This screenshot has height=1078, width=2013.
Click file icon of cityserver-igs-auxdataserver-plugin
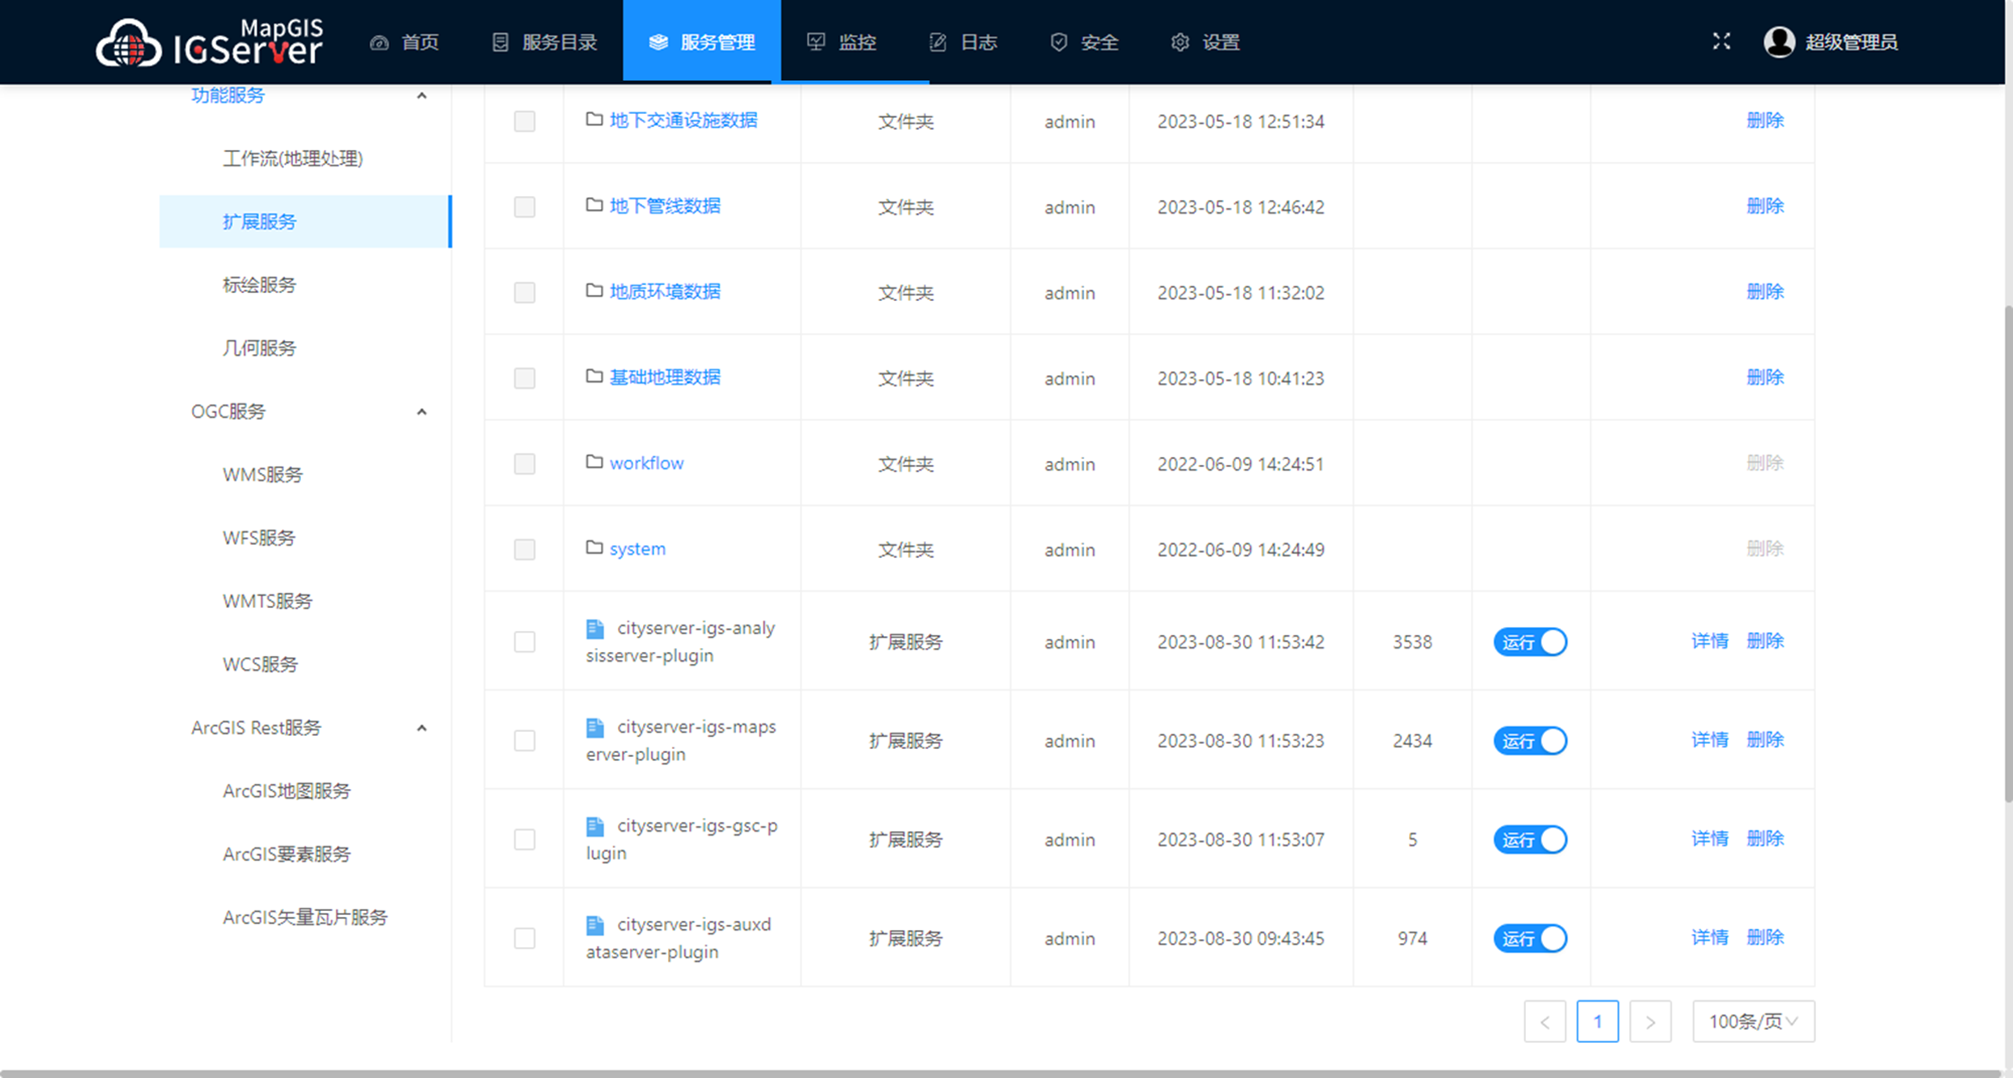tap(595, 925)
